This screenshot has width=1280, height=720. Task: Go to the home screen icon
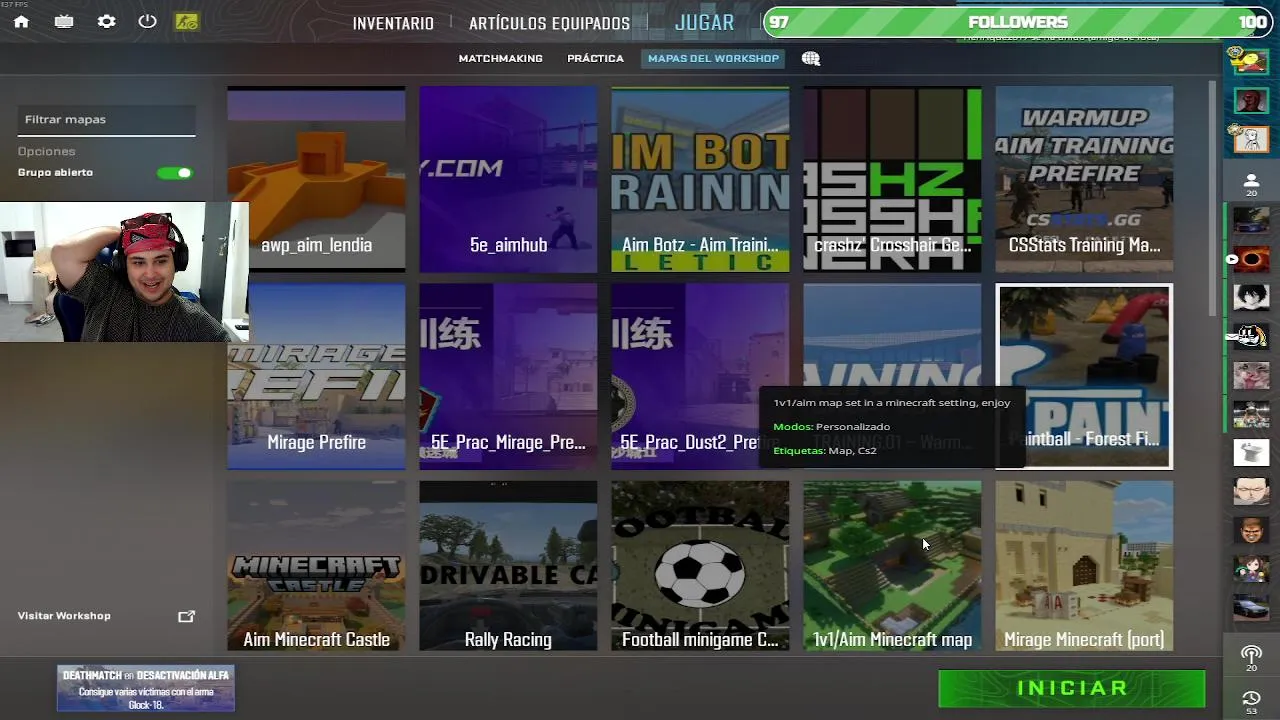tap(21, 21)
